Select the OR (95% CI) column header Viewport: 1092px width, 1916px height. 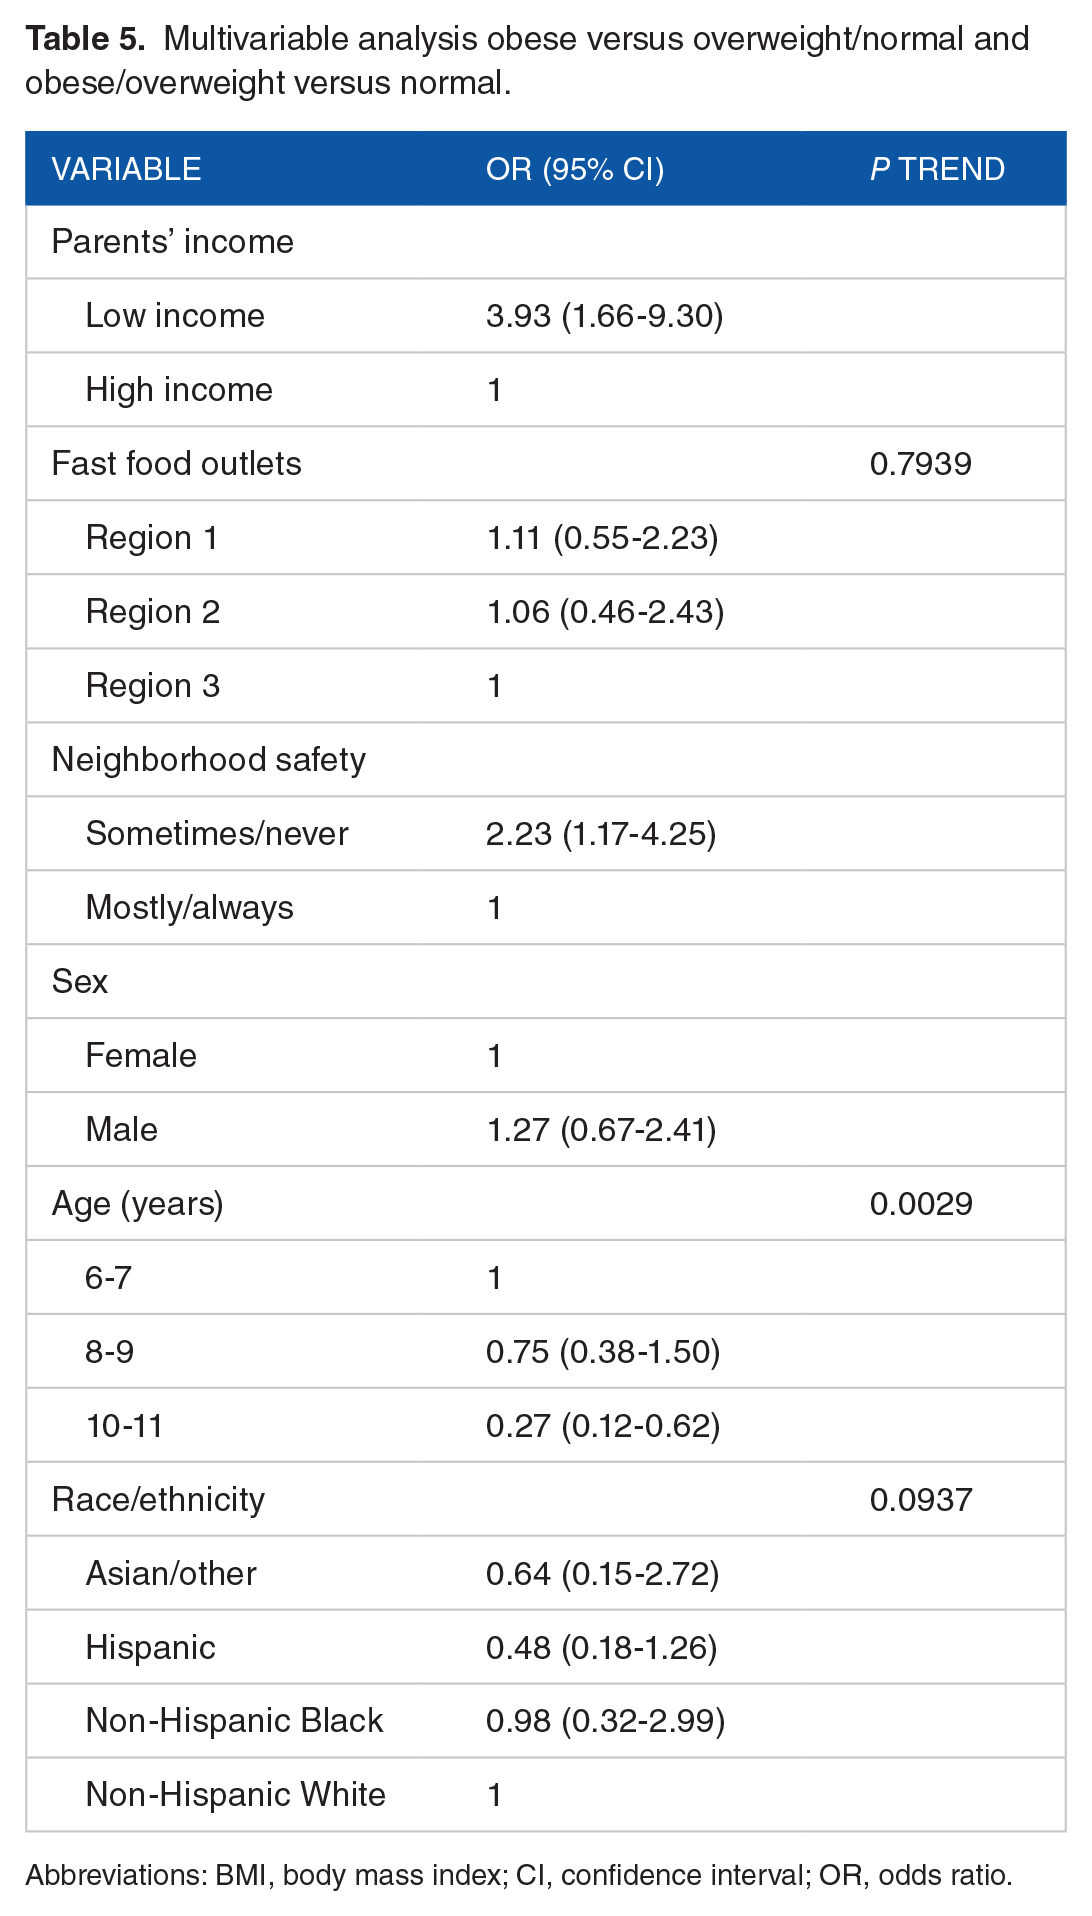click(575, 169)
